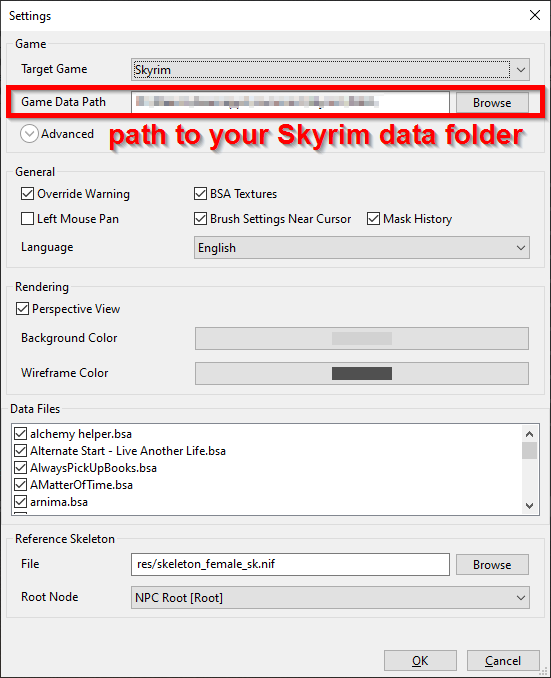Enable Left Mouse Pan checkbox
The width and height of the screenshot is (551, 678).
pyautogui.click(x=27, y=219)
